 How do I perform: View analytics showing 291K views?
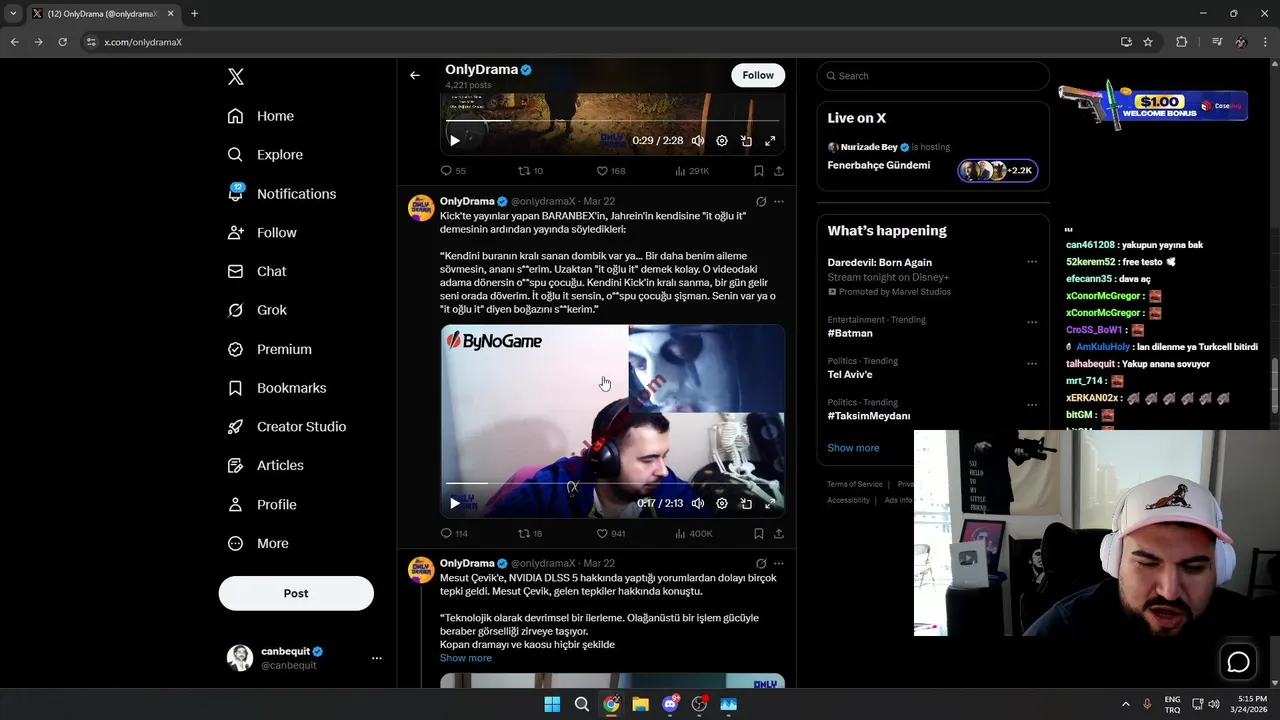pyautogui.click(x=692, y=171)
